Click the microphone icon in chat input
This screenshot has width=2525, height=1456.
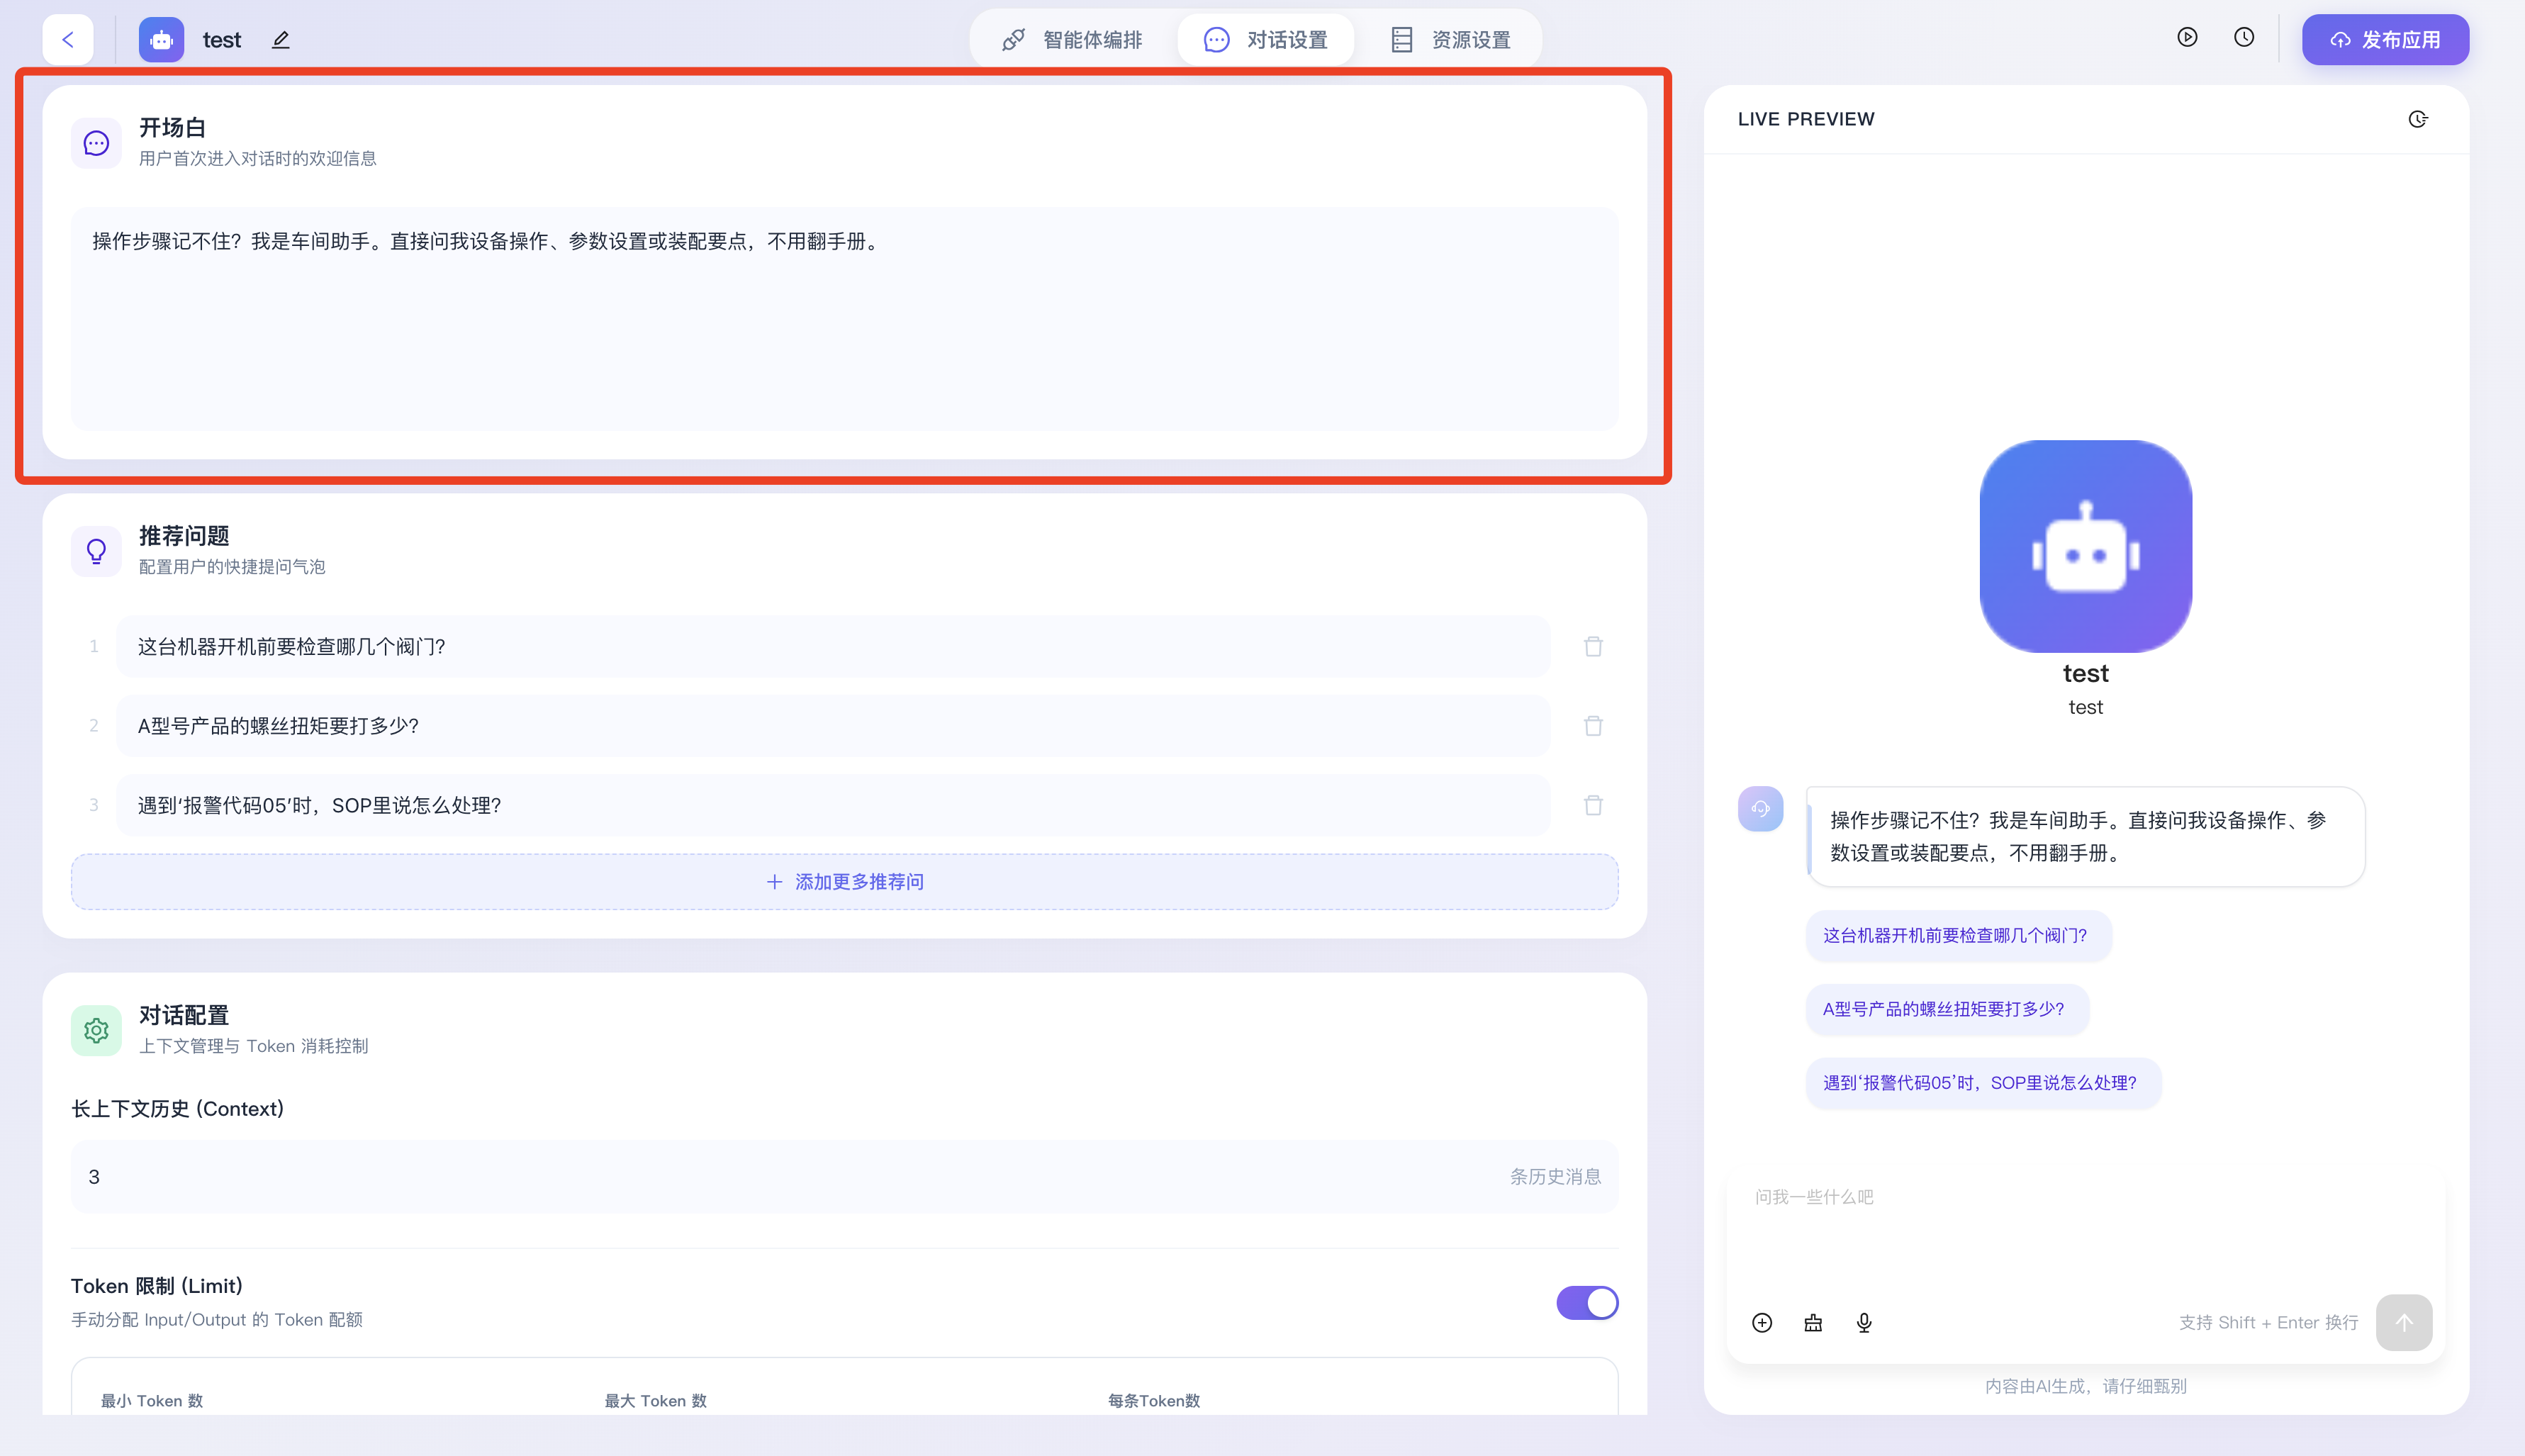pos(1864,1323)
